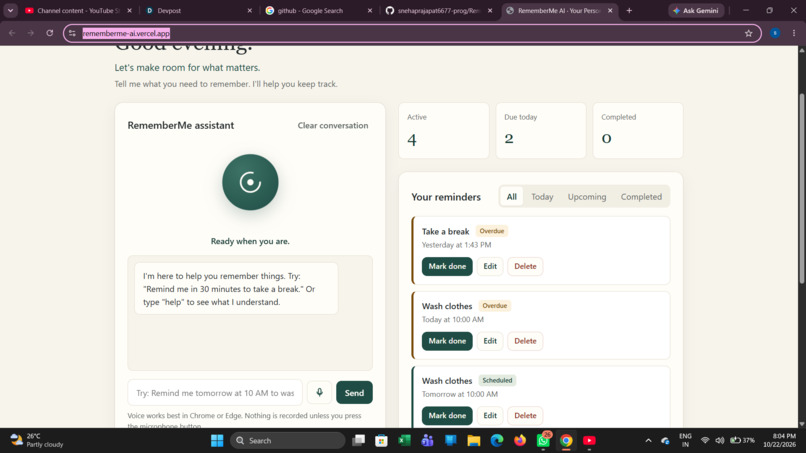Open the Wi-Fi network tray icon
806x453 pixels.
tap(705, 441)
